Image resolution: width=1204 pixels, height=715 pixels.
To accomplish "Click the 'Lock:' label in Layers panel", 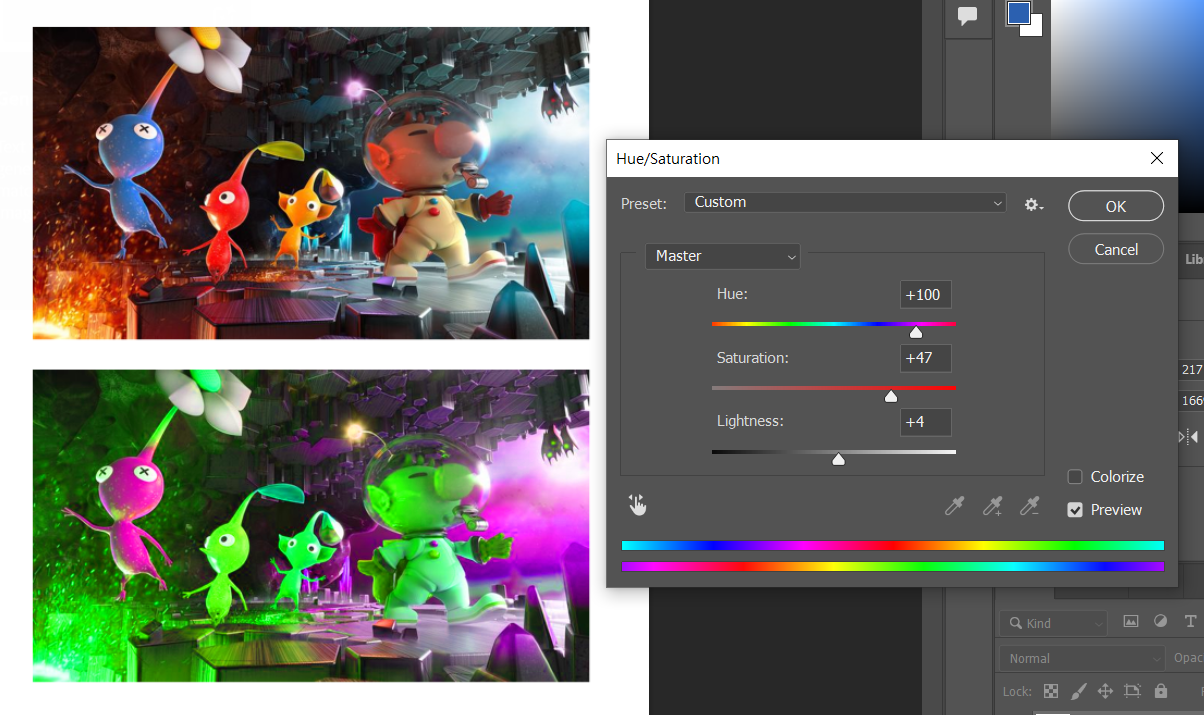I will coord(1018,692).
